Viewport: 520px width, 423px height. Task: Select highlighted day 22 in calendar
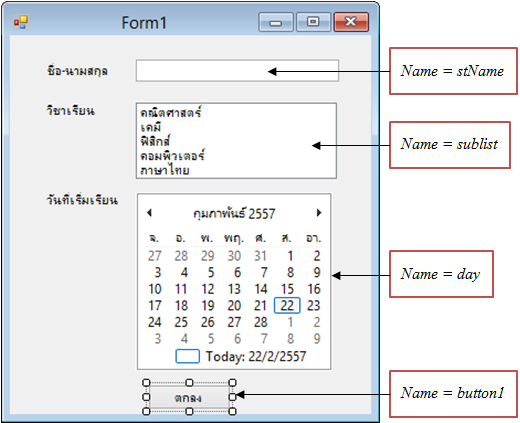pyautogui.click(x=287, y=305)
